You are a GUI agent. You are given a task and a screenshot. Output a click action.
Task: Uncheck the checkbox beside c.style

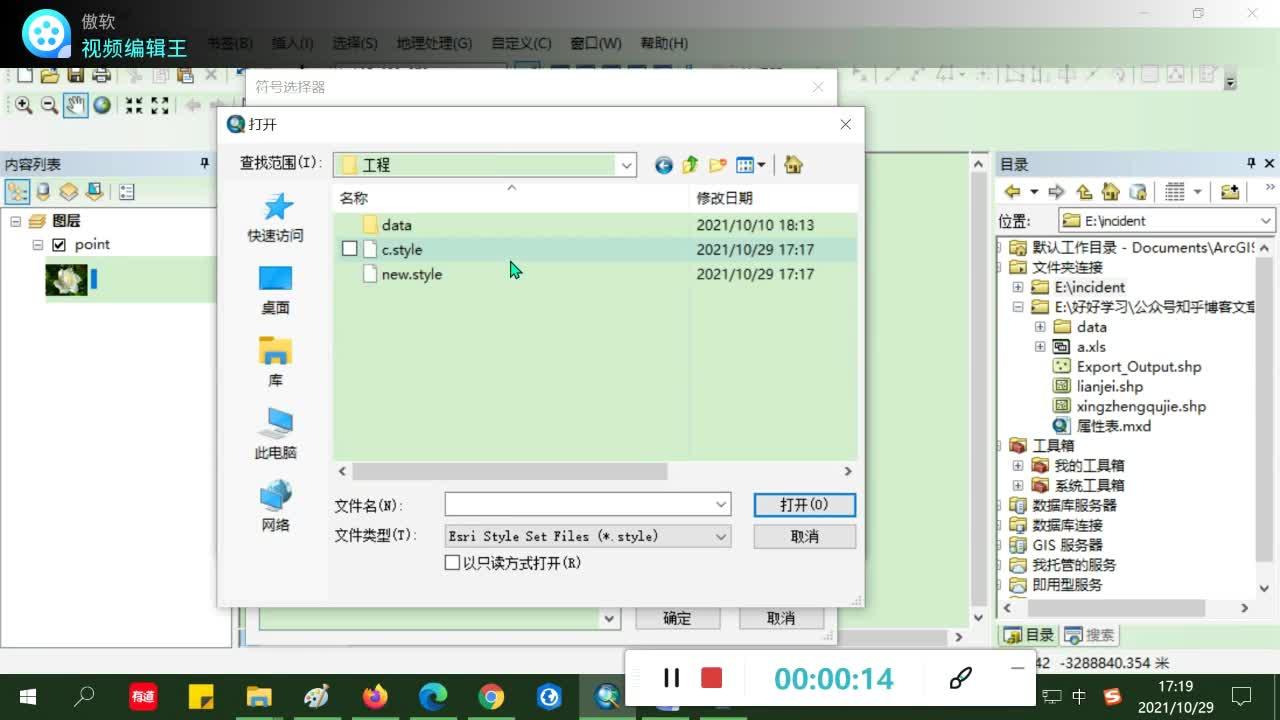coord(349,249)
